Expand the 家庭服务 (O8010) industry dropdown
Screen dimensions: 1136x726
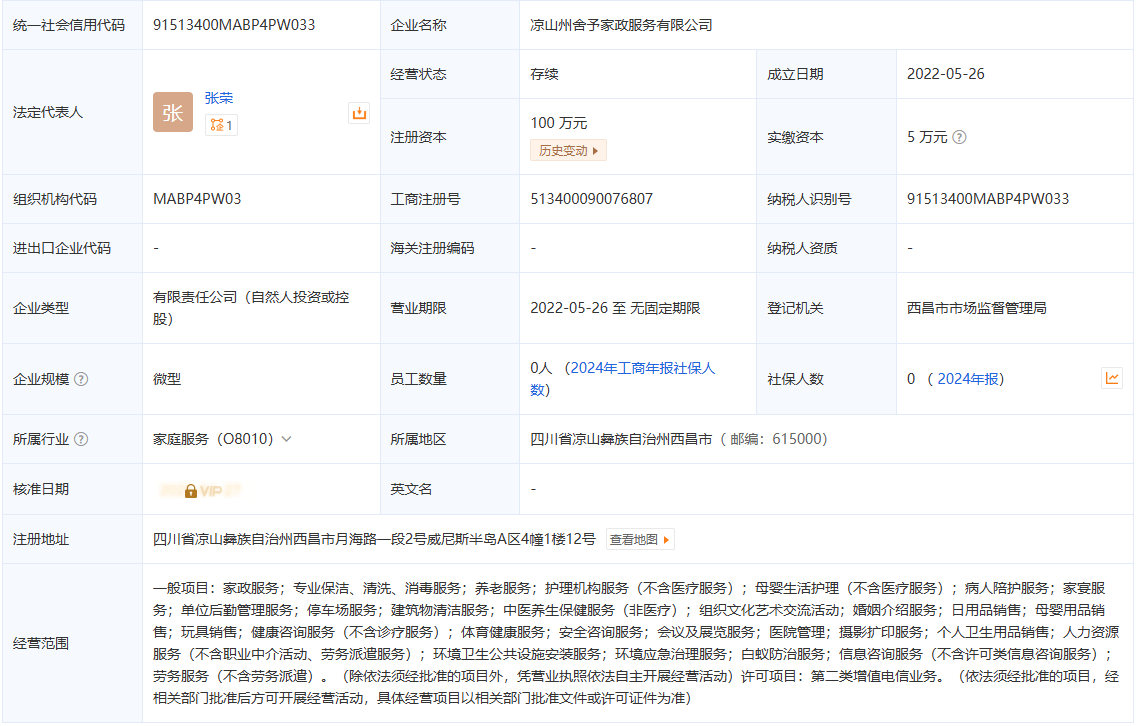point(286,439)
